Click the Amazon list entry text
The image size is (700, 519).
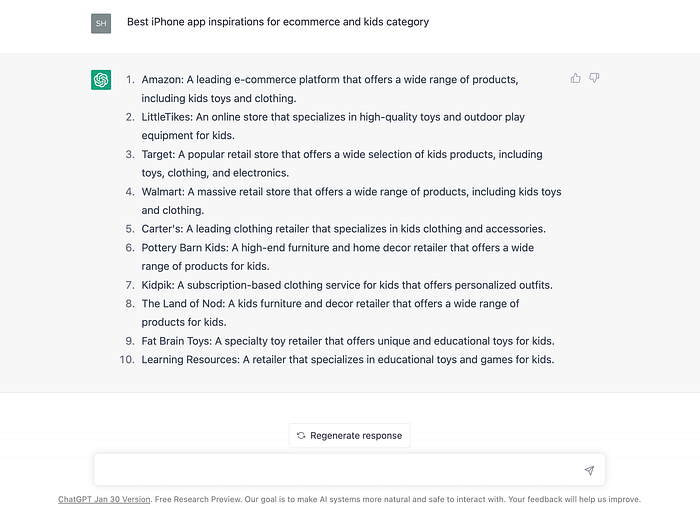(330, 88)
